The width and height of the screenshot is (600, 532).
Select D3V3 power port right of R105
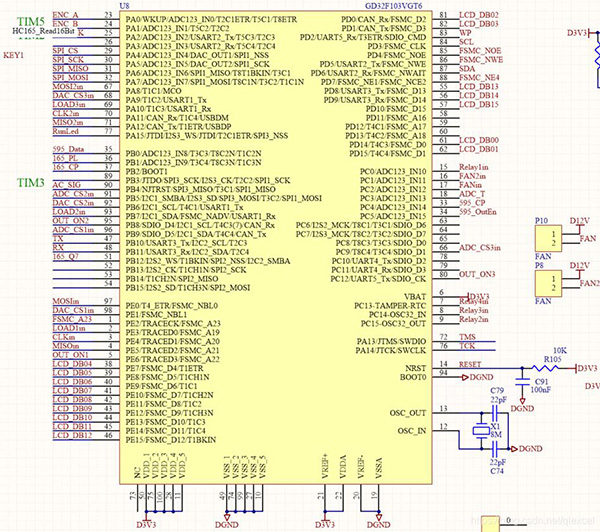point(586,368)
